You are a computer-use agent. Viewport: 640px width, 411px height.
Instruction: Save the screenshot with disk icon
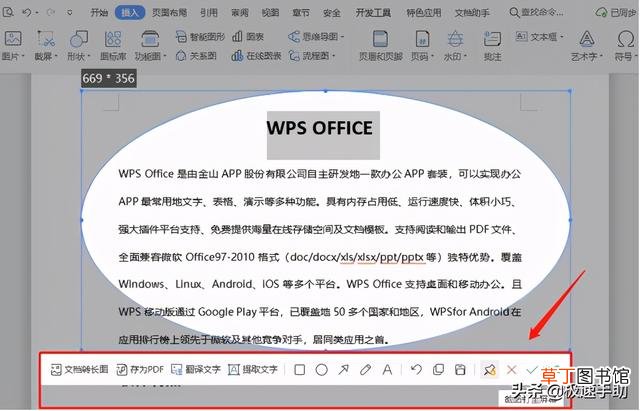[x=460, y=370]
